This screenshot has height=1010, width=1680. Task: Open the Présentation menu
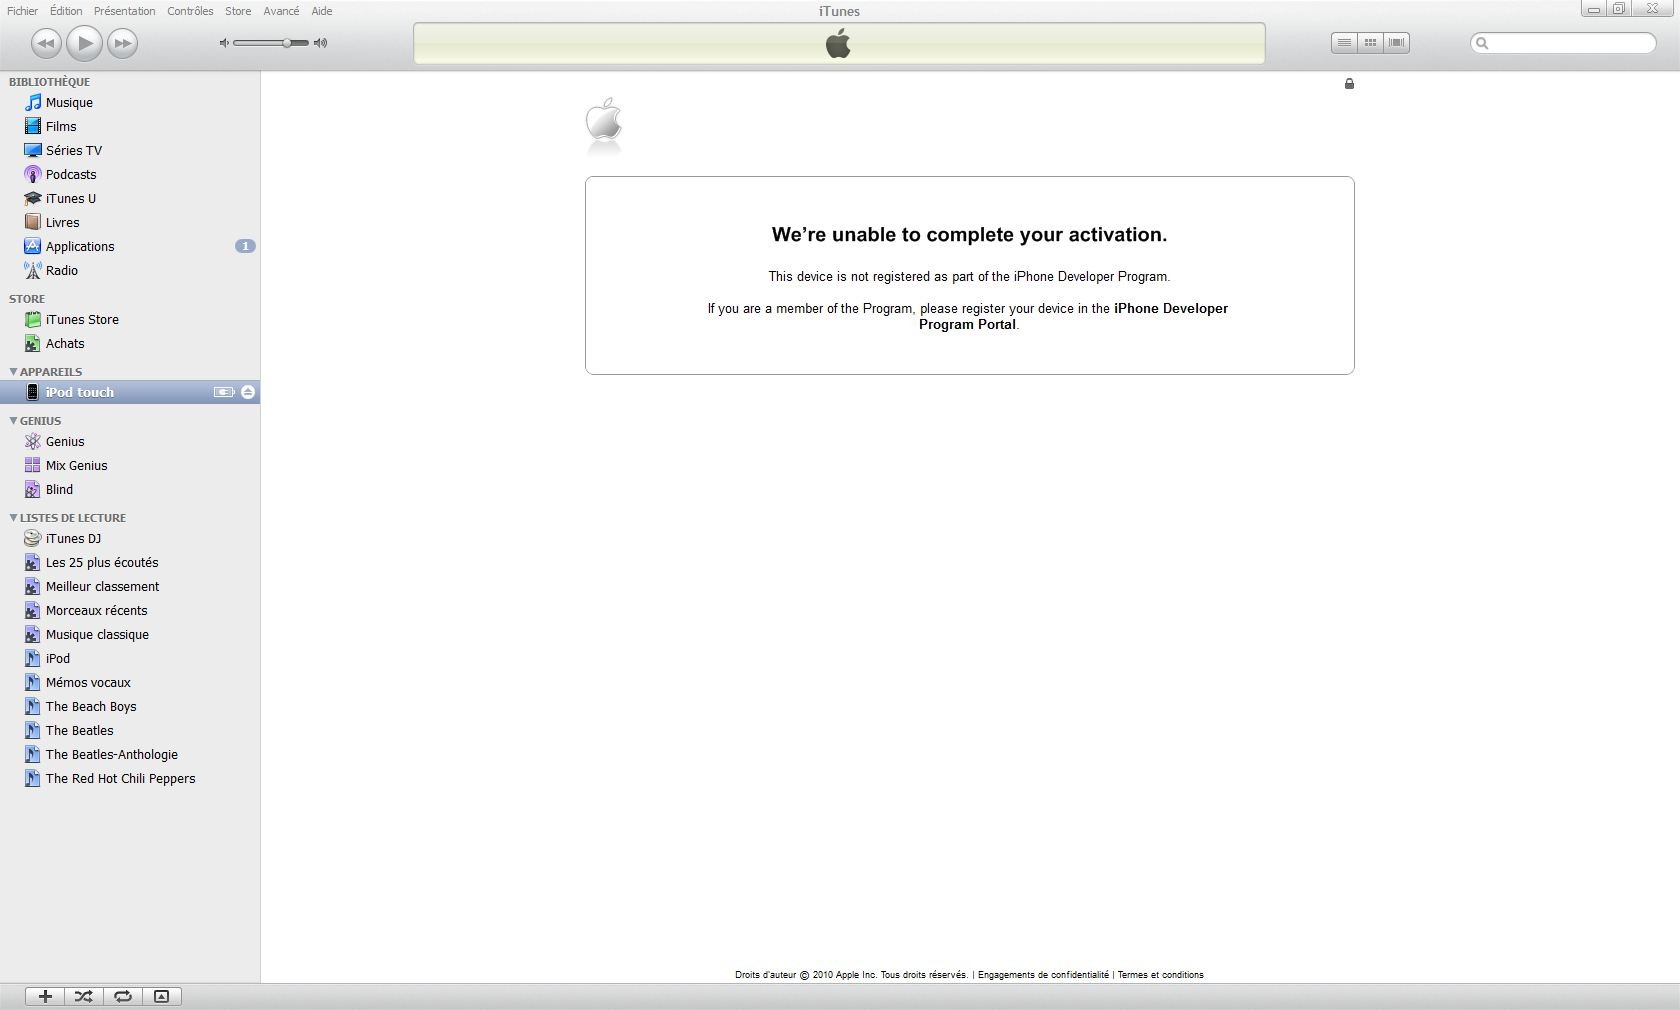[x=124, y=11]
